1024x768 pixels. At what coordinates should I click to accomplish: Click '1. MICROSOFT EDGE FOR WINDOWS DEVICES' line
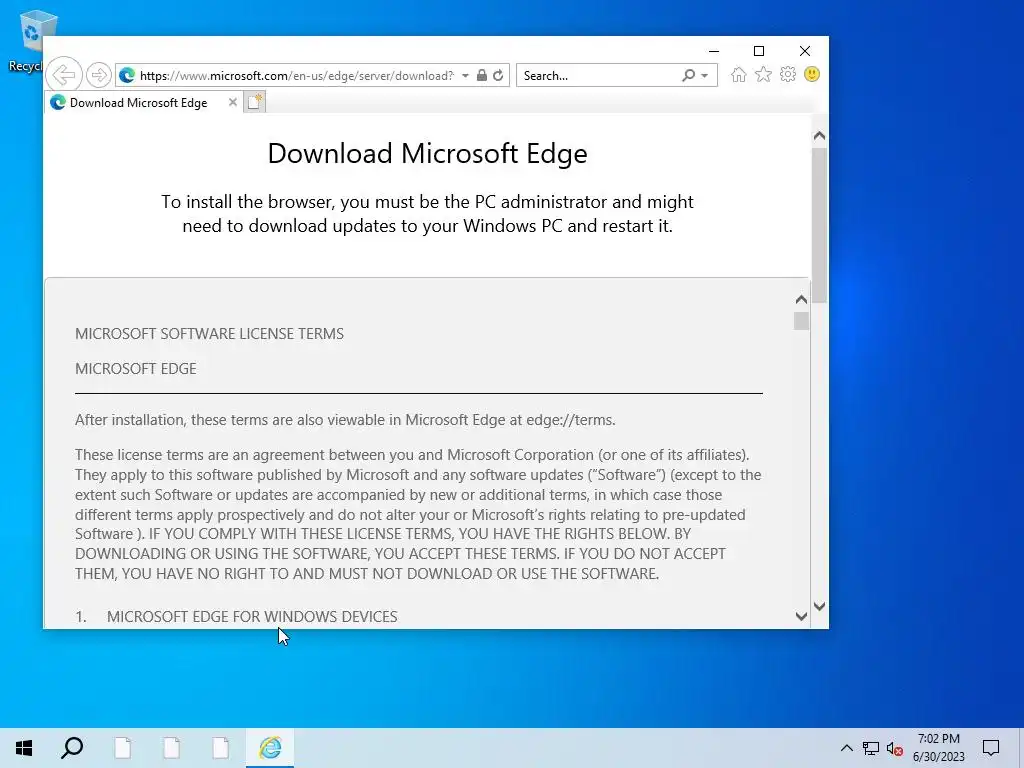[x=236, y=616]
